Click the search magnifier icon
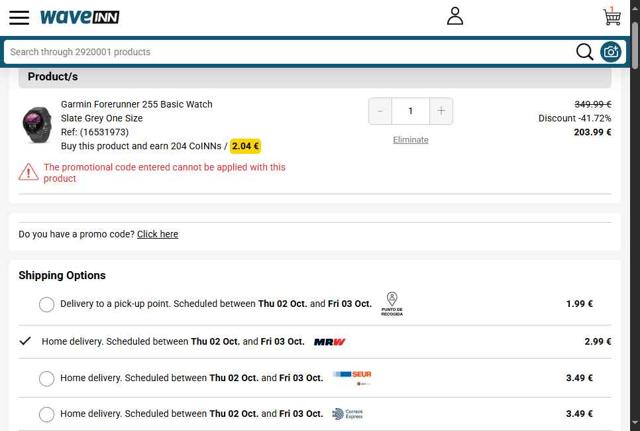Screen dimensions: 640x431 point(585,52)
